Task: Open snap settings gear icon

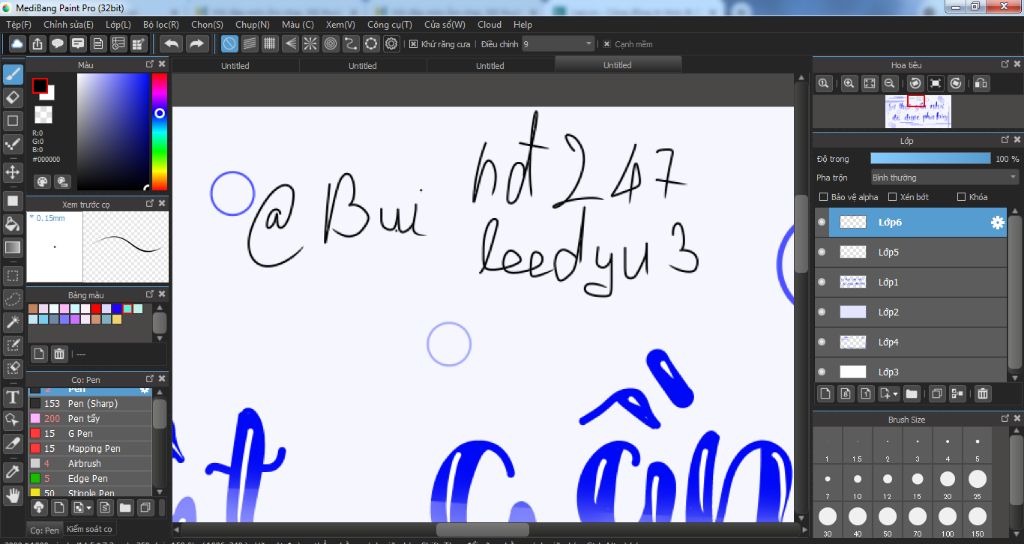Action: pos(391,44)
